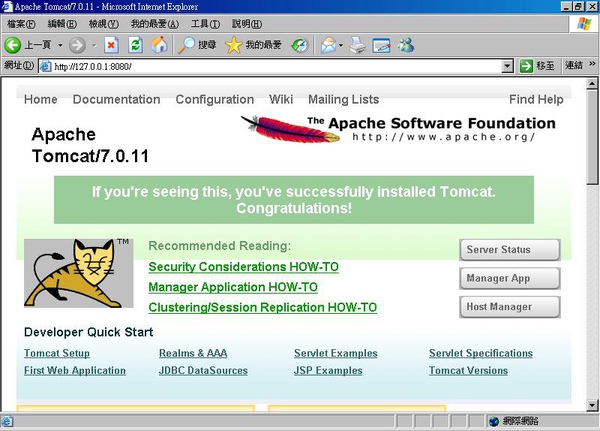Click the Home page icon
This screenshot has height=431, width=600.
tap(159, 45)
